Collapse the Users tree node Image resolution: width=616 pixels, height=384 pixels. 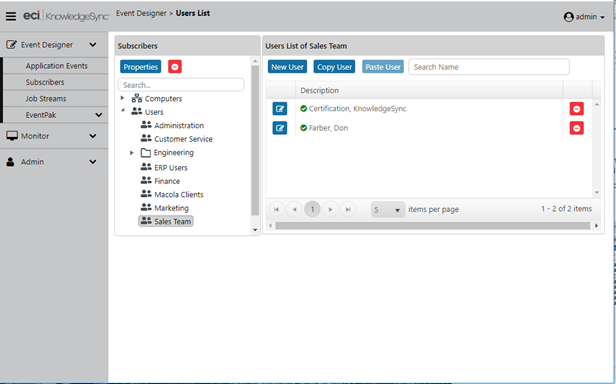(x=123, y=111)
